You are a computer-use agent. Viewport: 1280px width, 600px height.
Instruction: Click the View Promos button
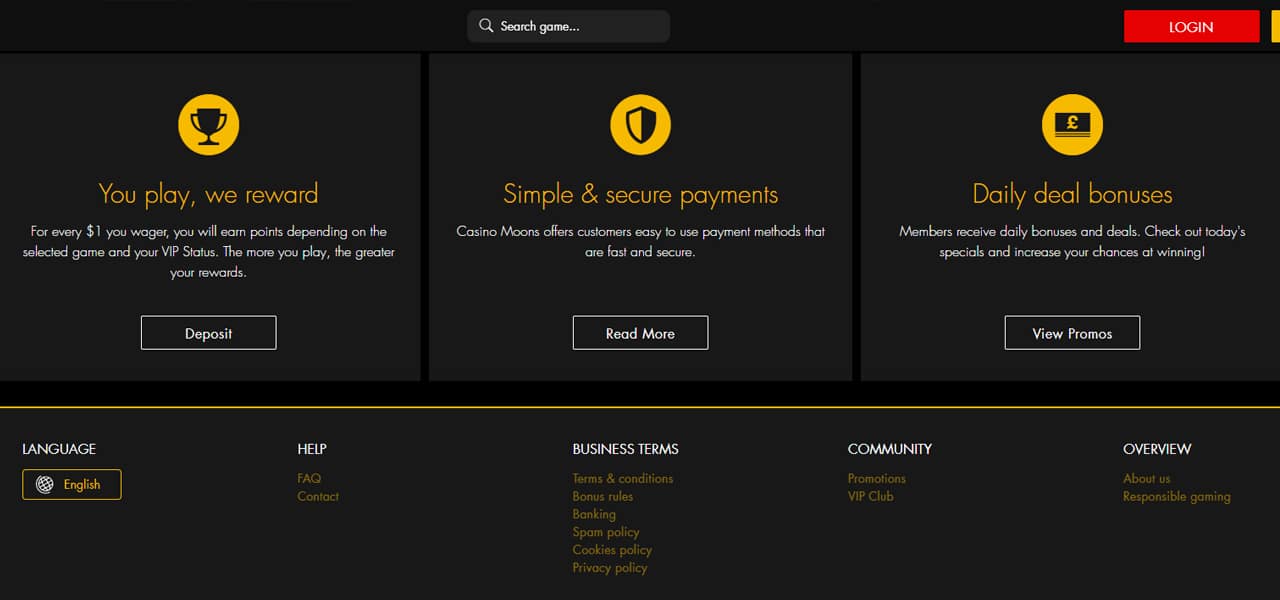[x=1072, y=333]
